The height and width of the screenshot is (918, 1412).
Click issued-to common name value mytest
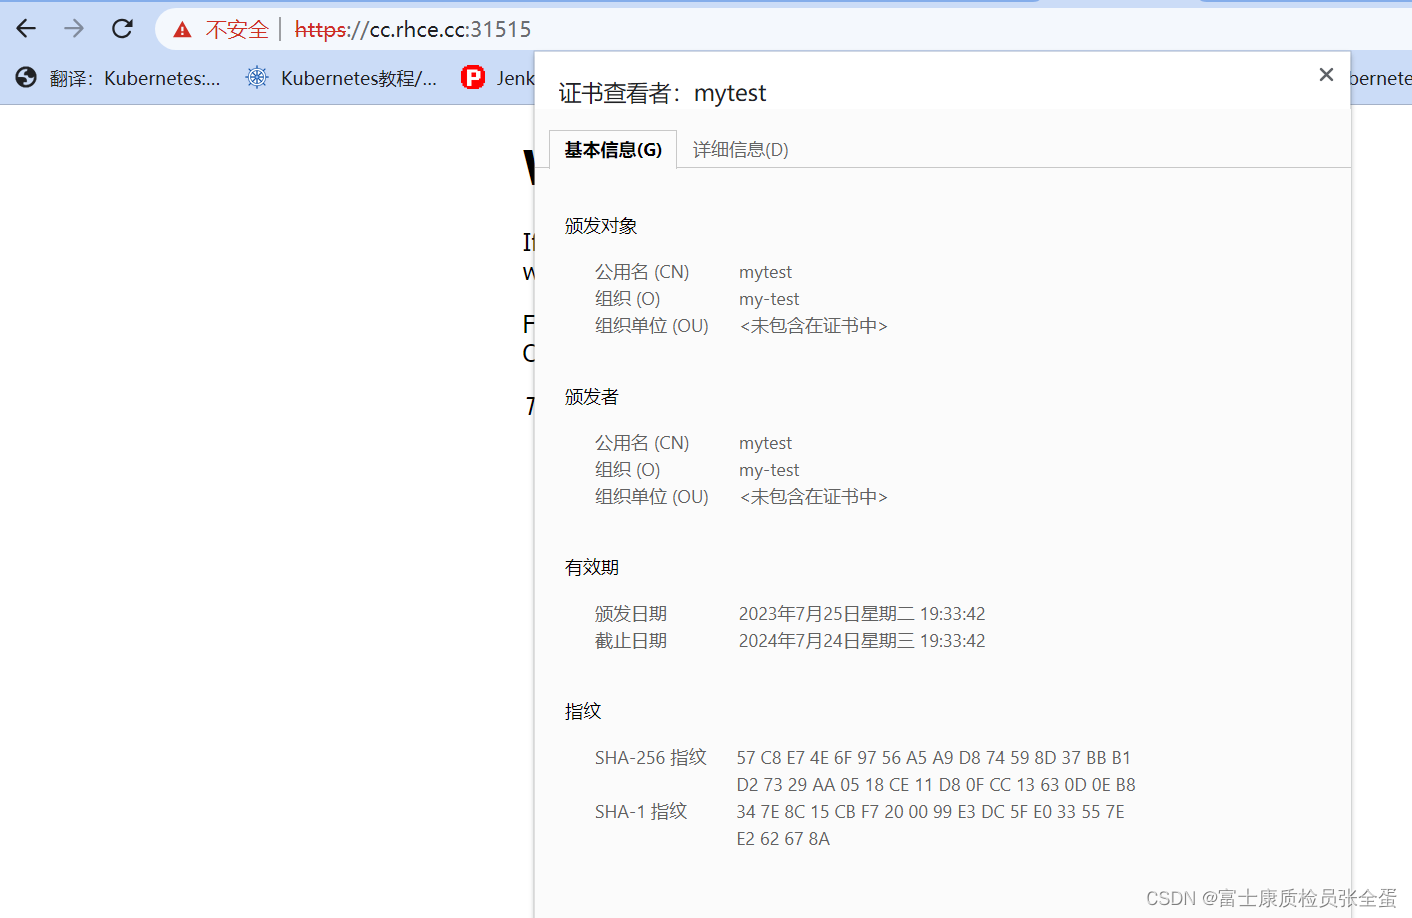click(x=765, y=272)
